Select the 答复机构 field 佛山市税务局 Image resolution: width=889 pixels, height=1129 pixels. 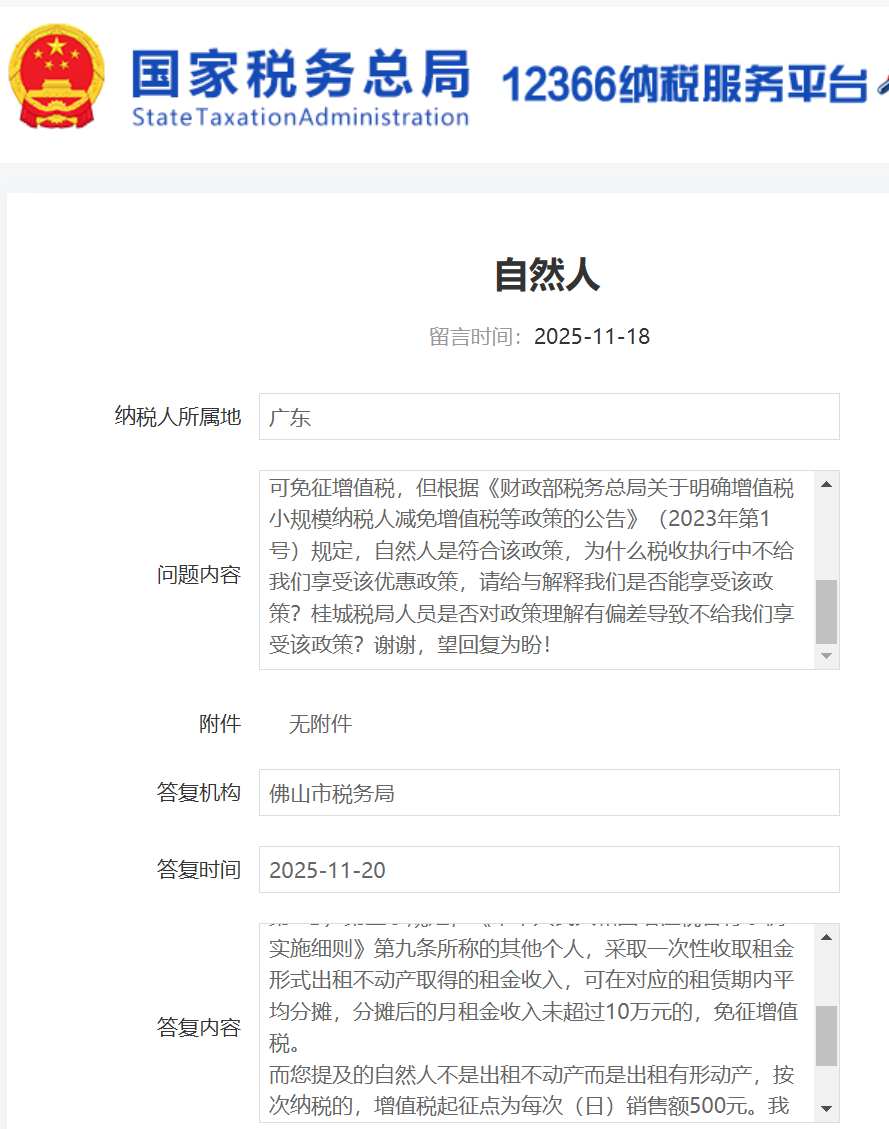coord(548,793)
